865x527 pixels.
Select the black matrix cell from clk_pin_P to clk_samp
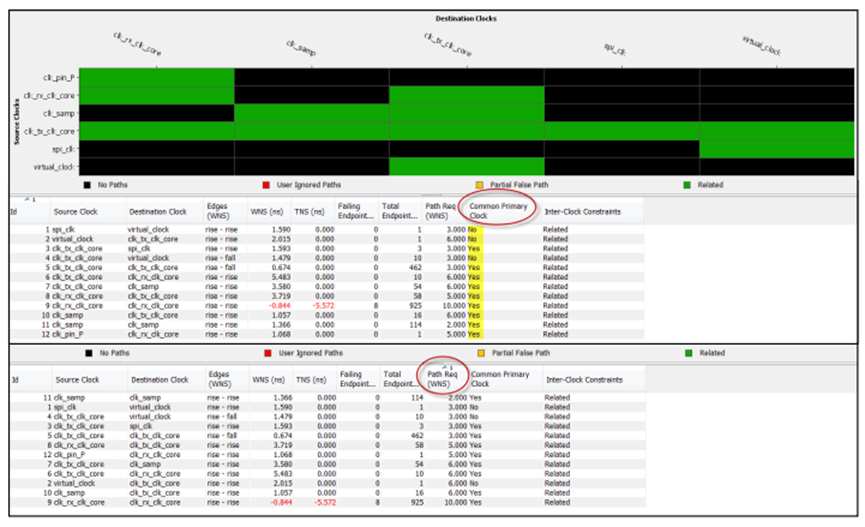coord(312,77)
